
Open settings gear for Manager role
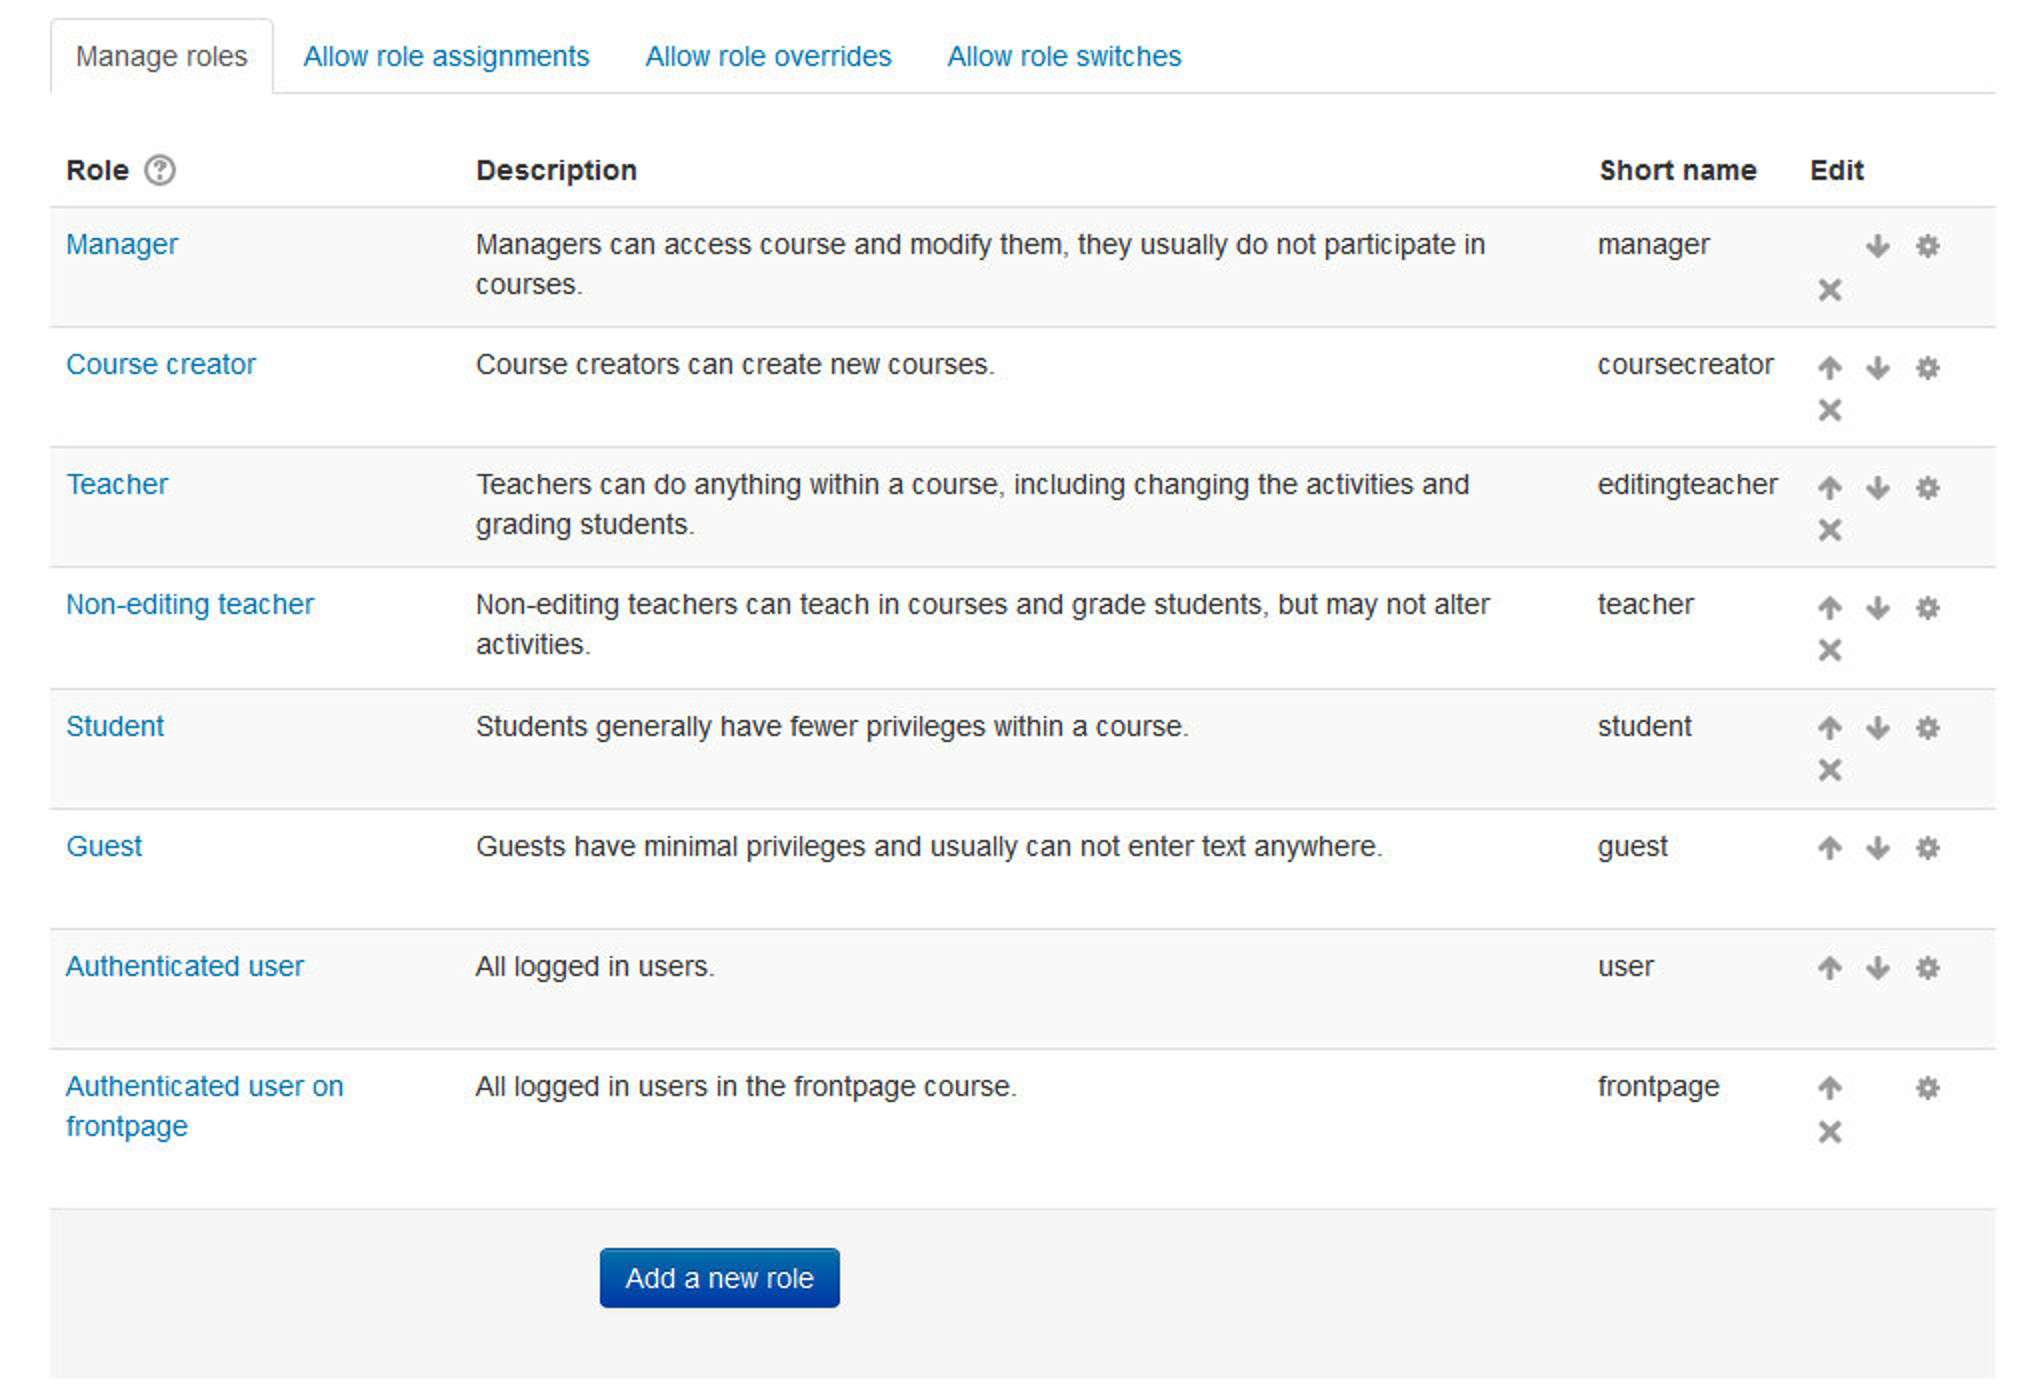pos(1927,246)
